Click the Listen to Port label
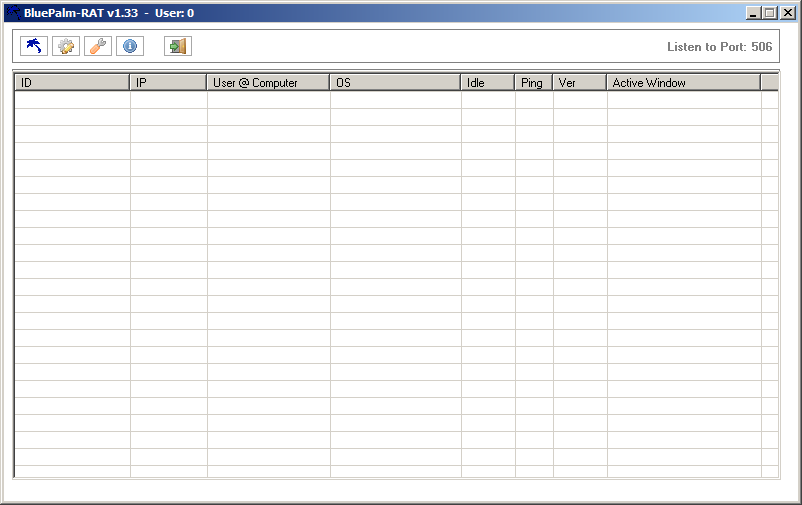The width and height of the screenshot is (802, 505). click(719, 47)
